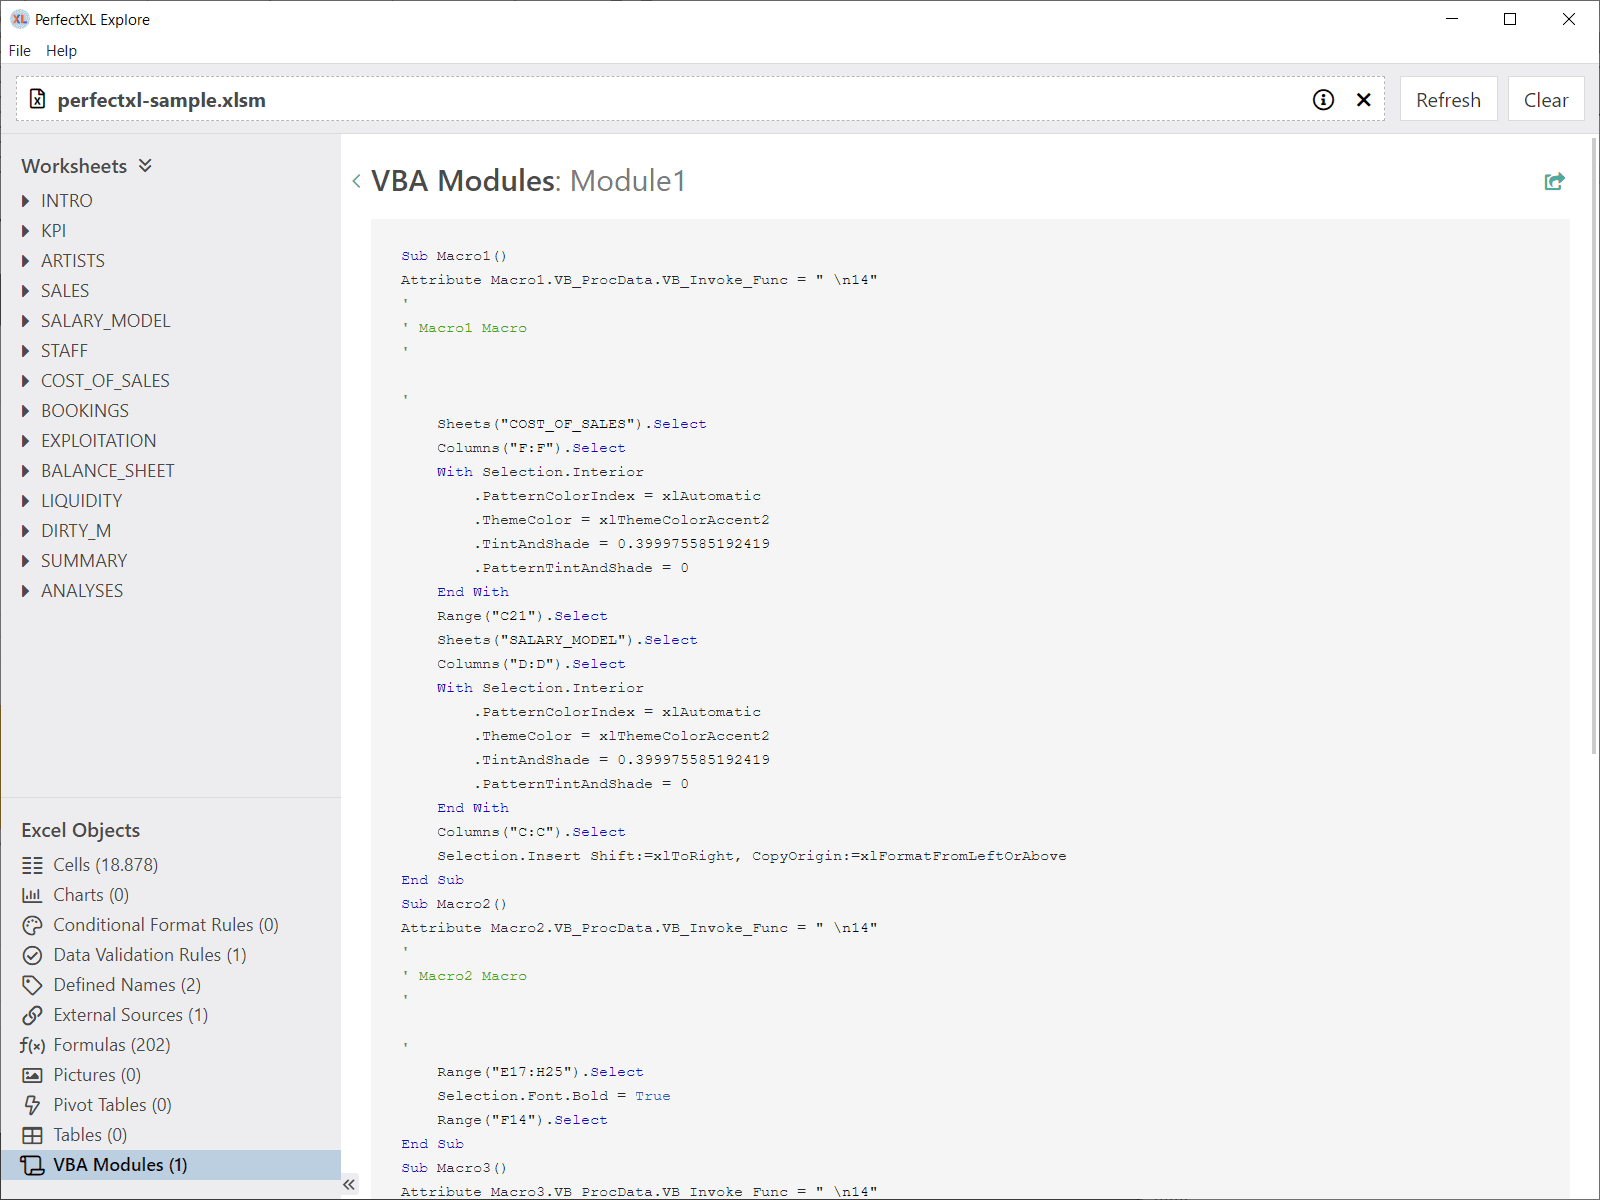Click the vertical scrollbar of code view

tap(1593, 450)
